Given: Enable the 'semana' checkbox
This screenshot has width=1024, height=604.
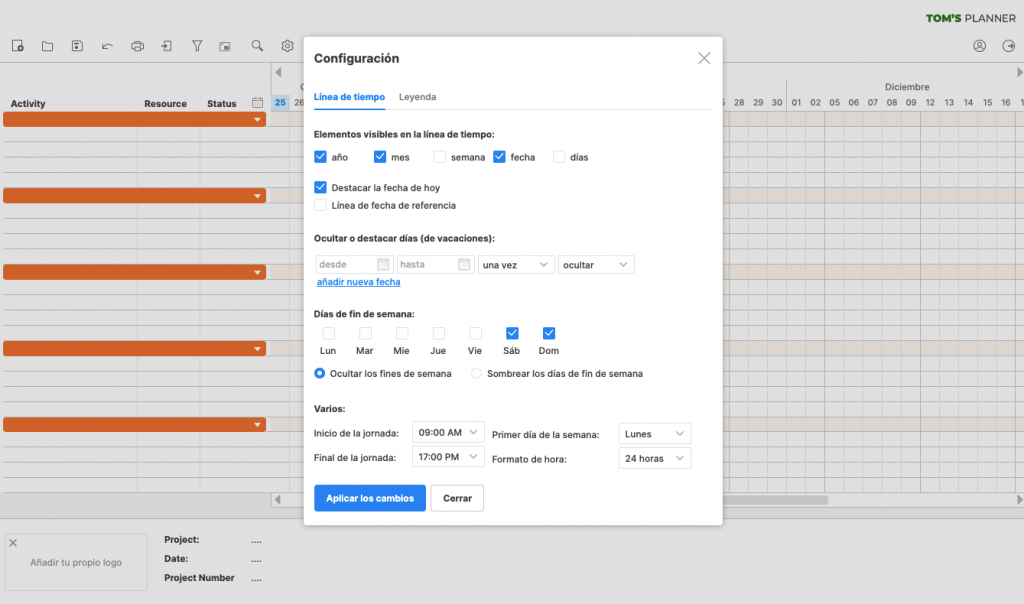Looking at the screenshot, I should [440, 157].
